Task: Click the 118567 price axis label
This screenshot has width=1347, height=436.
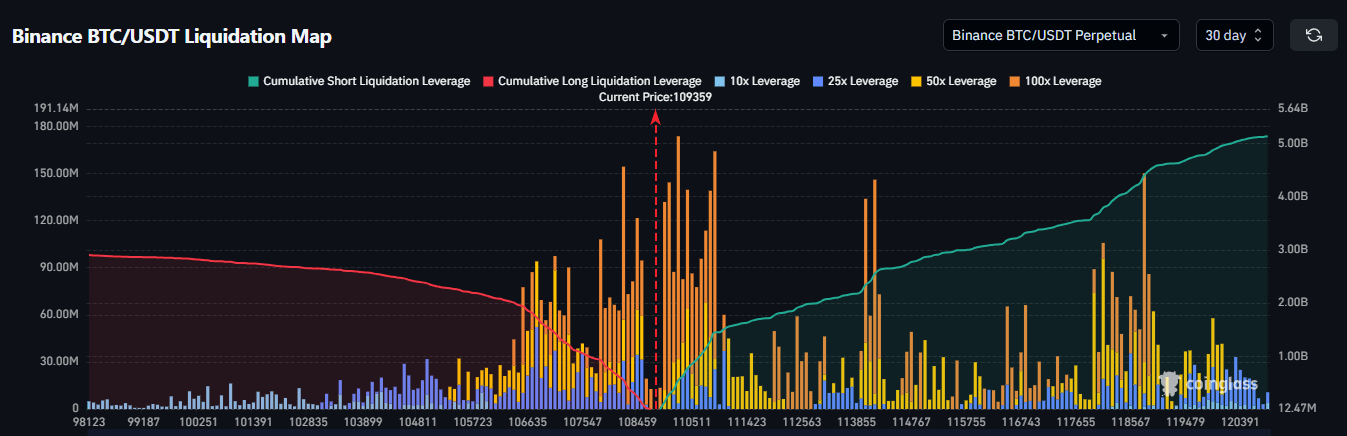Action: [x=1131, y=423]
